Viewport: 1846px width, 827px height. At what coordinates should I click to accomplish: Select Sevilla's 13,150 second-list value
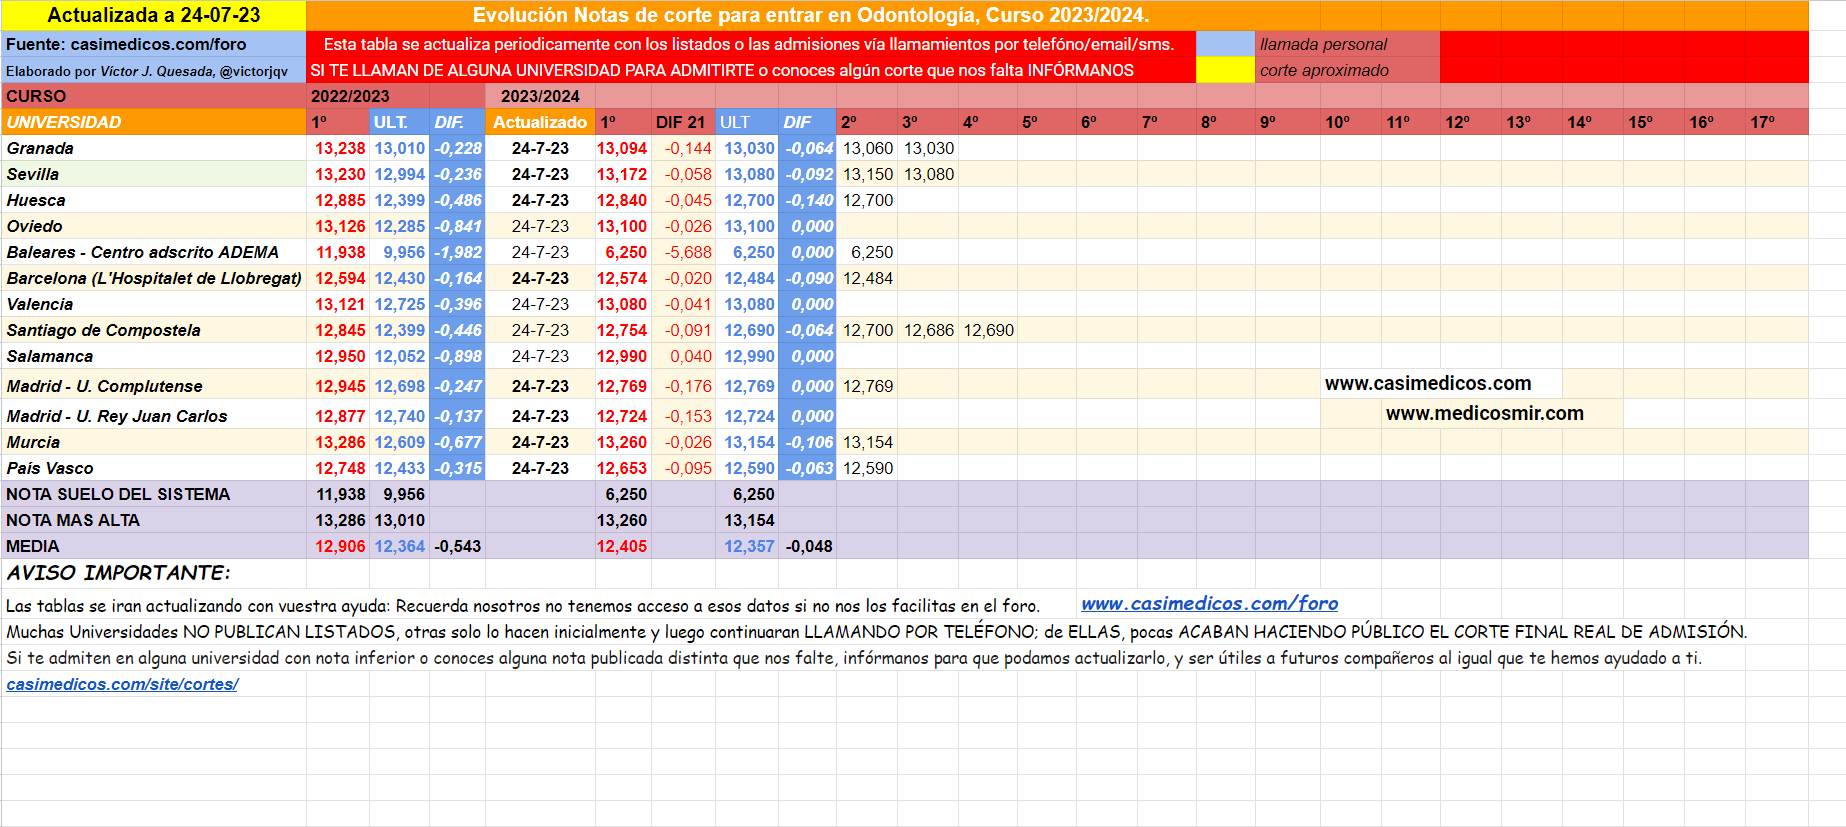(867, 174)
